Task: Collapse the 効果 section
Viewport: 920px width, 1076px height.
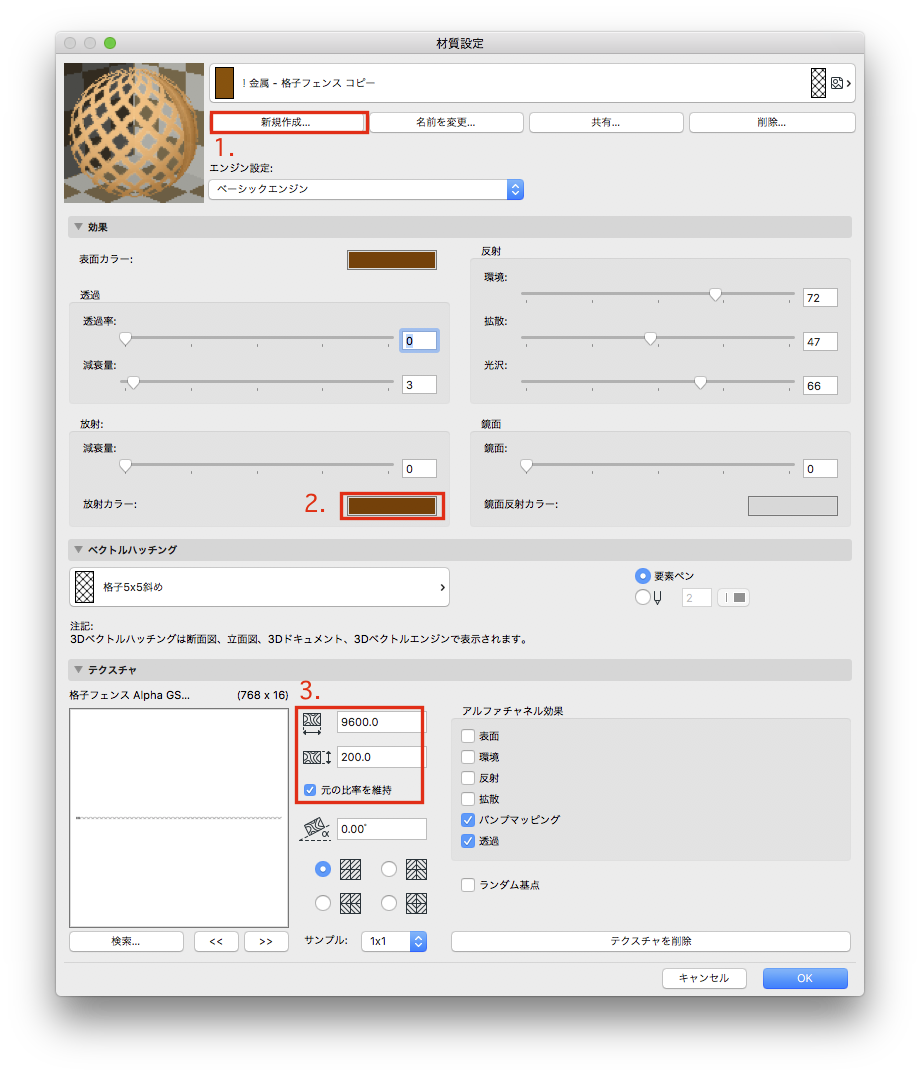Action: click(x=78, y=227)
